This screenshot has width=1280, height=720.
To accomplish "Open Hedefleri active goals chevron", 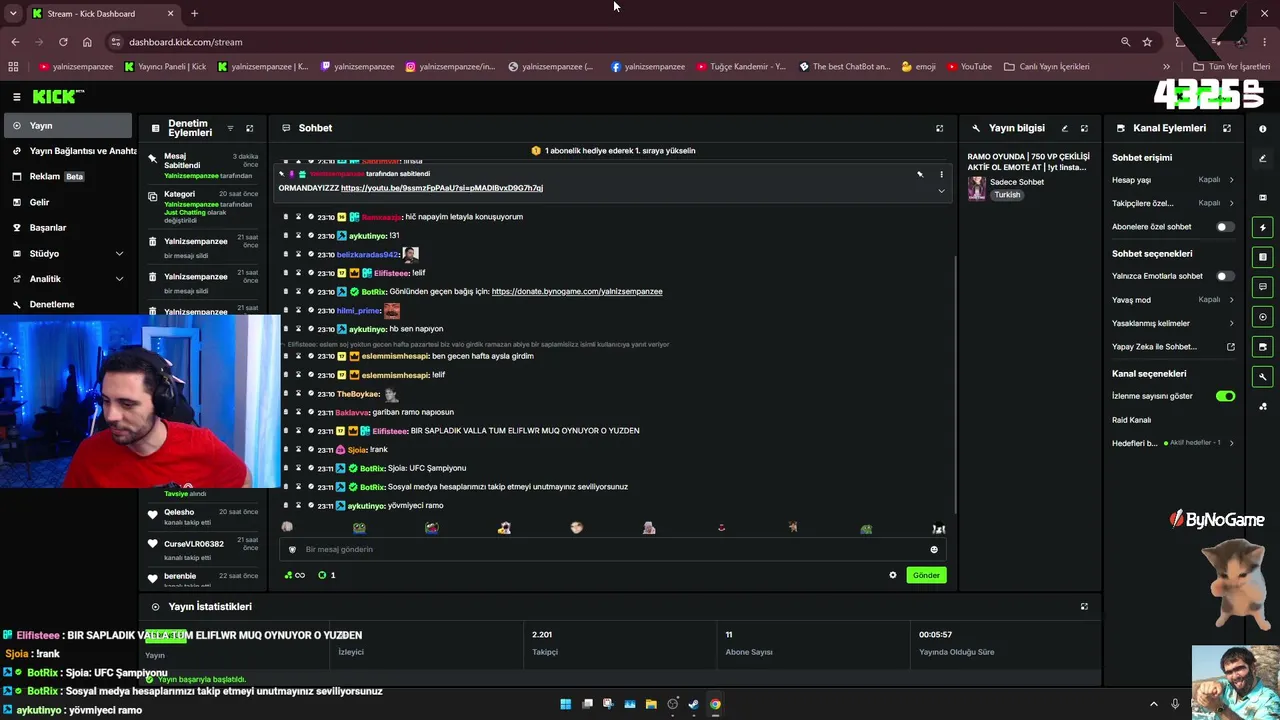I will tap(1231, 443).
